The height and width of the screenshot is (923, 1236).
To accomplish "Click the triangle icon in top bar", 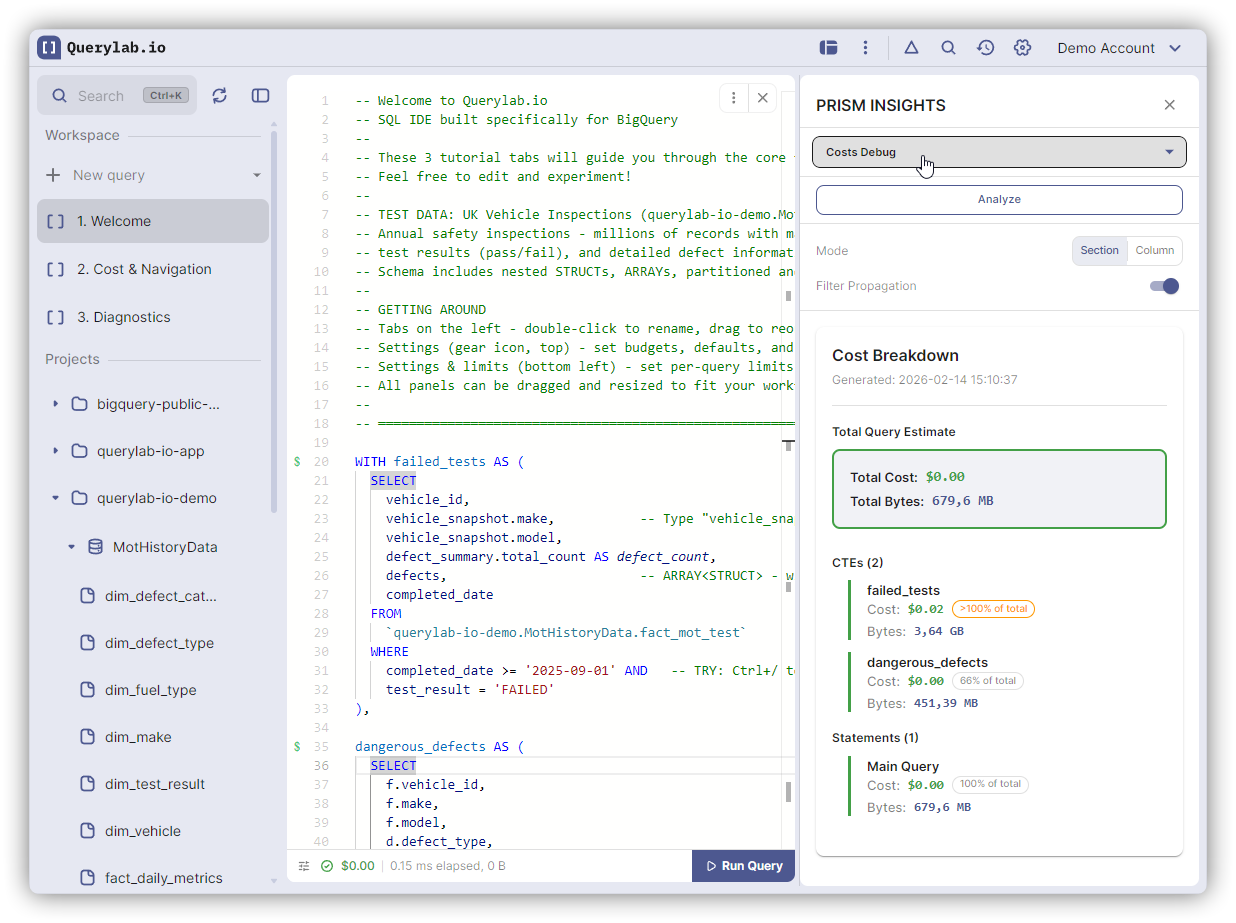I will click(911, 48).
